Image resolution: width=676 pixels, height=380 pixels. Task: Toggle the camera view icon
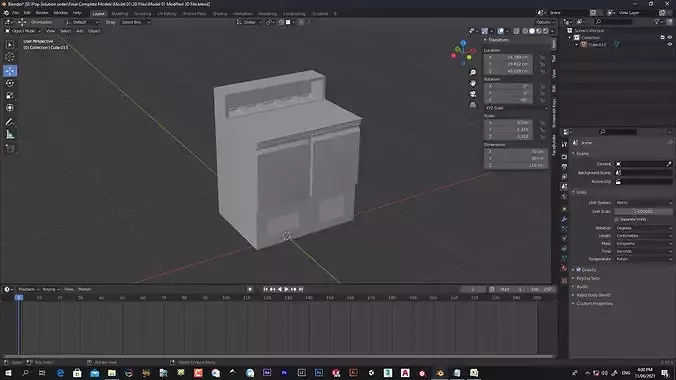473,94
